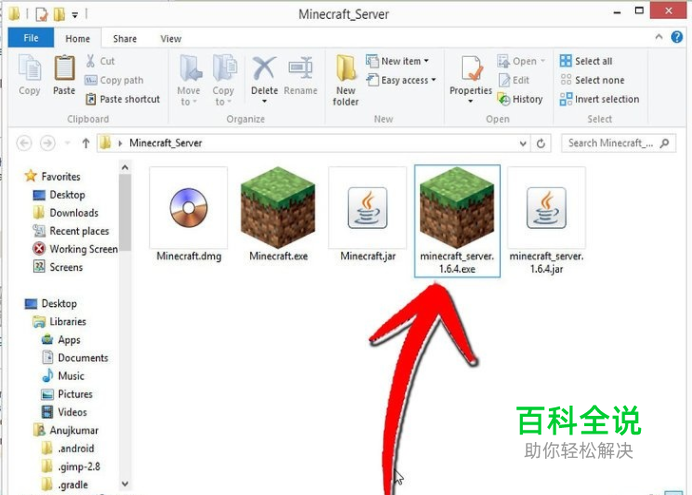This screenshot has height=495, width=692.
Task: Select the Minecraft.exe file
Action: coord(278,214)
